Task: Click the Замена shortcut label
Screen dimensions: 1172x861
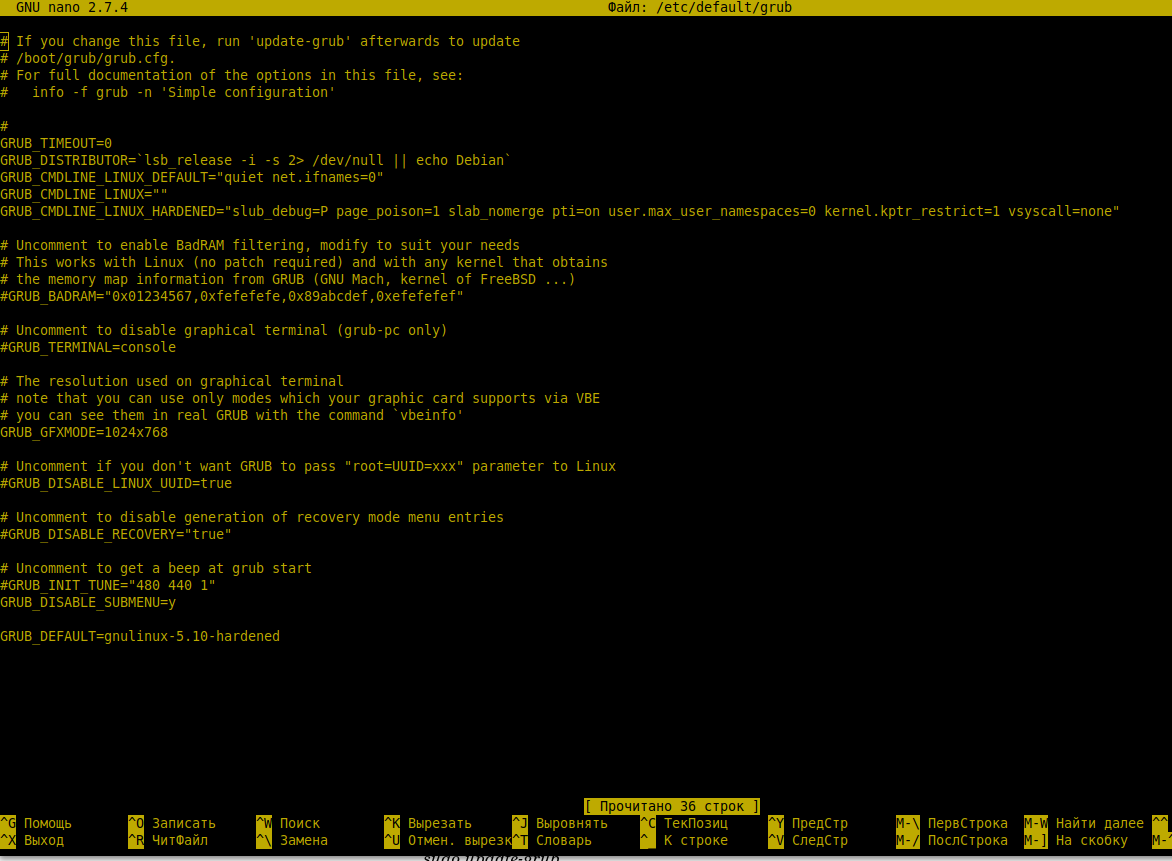Action: pyautogui.click(x=303, y=840)
